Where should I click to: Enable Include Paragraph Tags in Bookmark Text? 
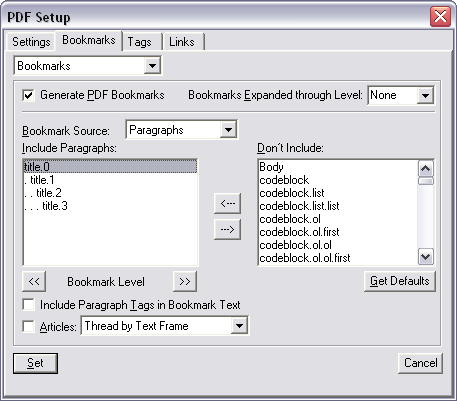coord(29,305)
